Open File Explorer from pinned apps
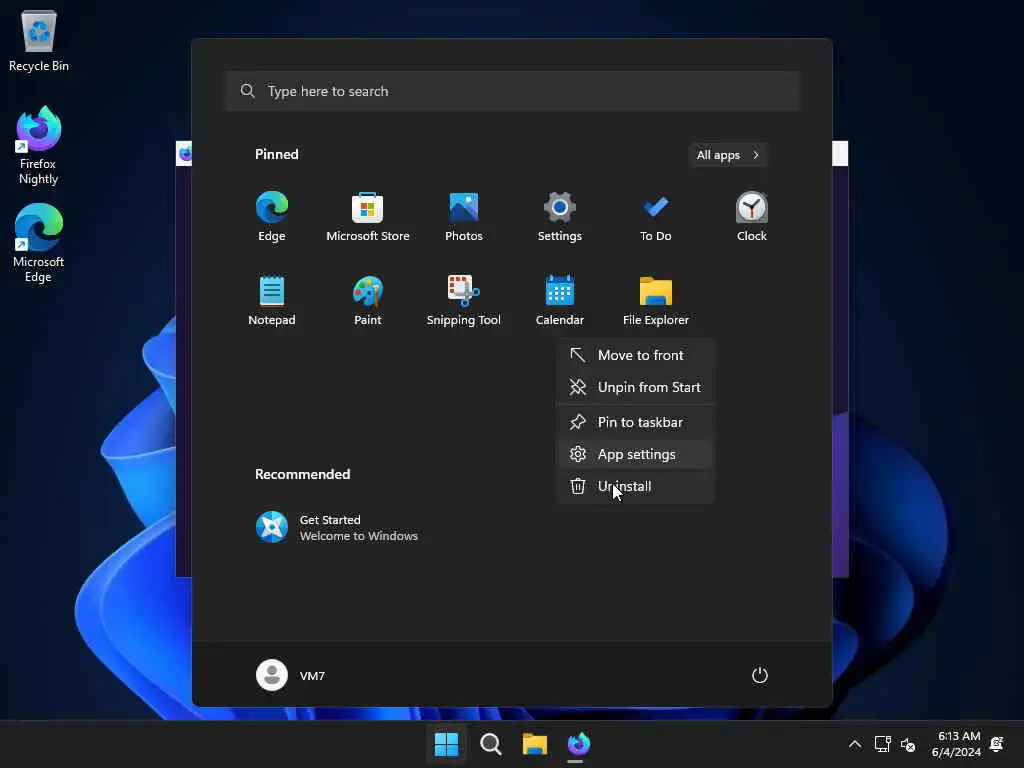The image size is (1024, 768). click(x=656, y=300)
